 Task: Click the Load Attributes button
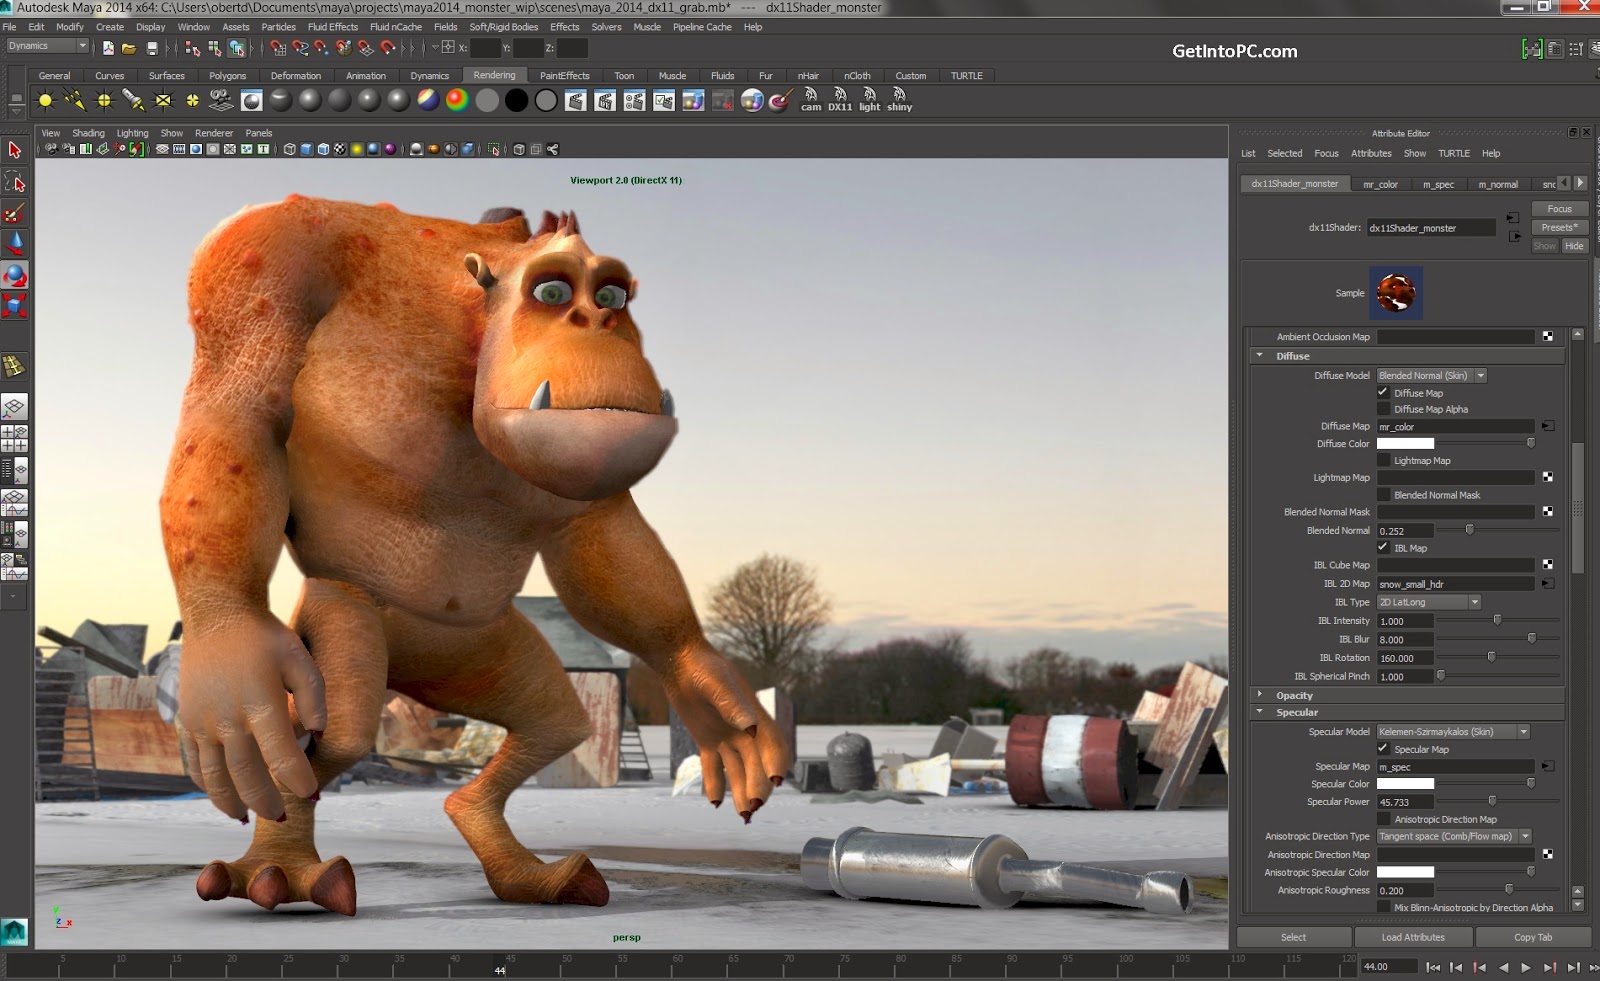pyautogui.click(x=1413, y=937)
